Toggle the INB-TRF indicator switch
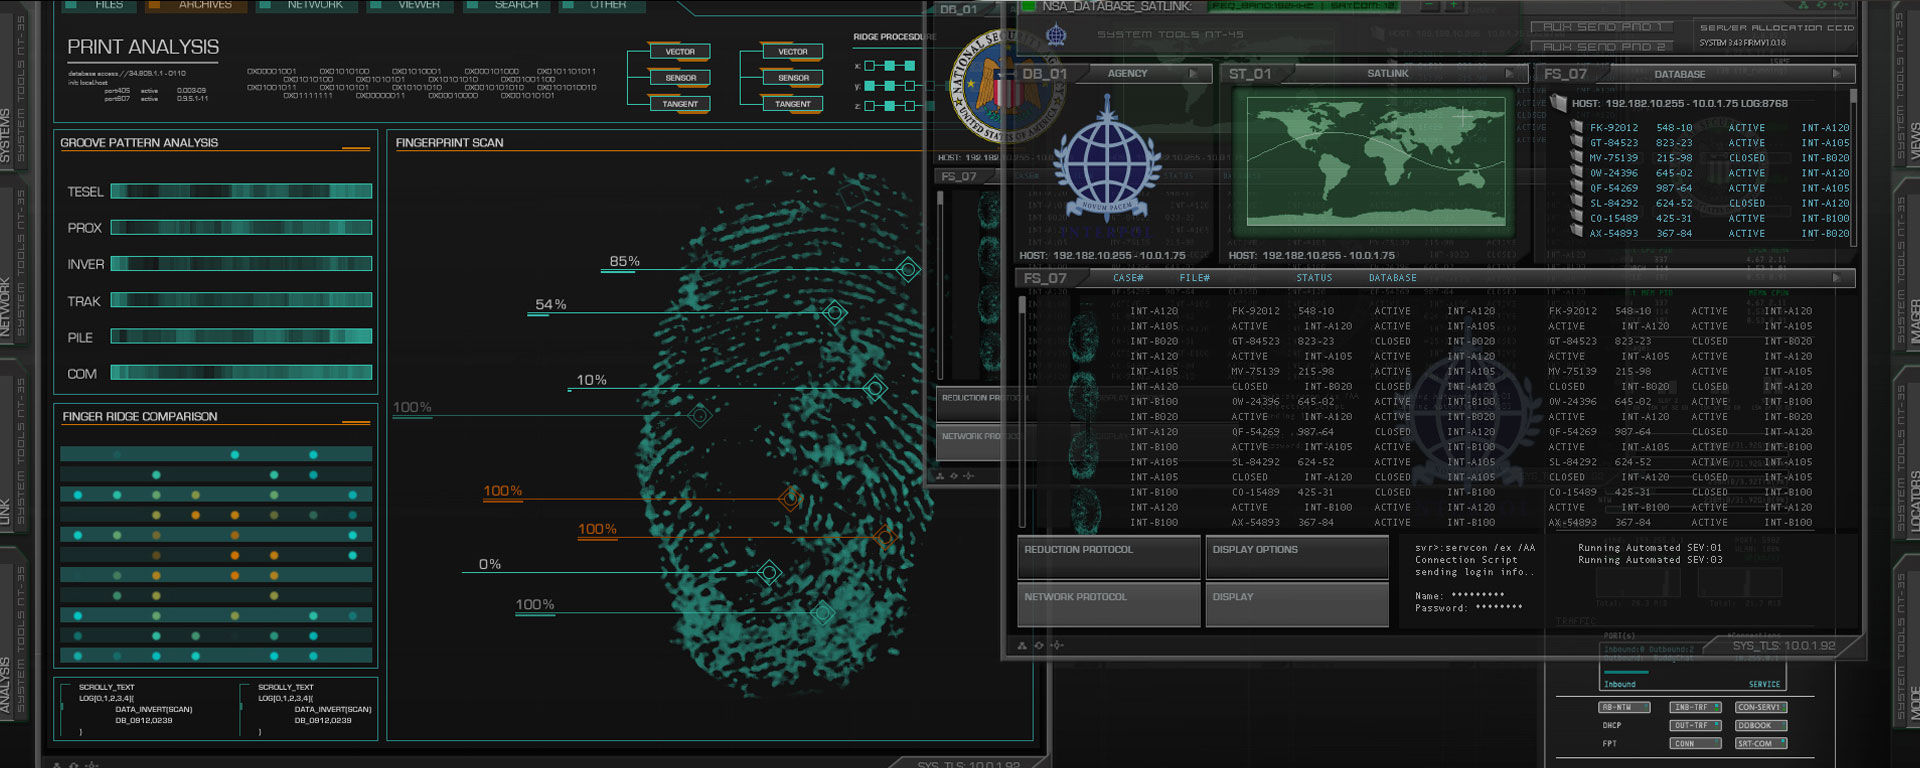Screen dimensions: 1920x768 point(1695,707)
